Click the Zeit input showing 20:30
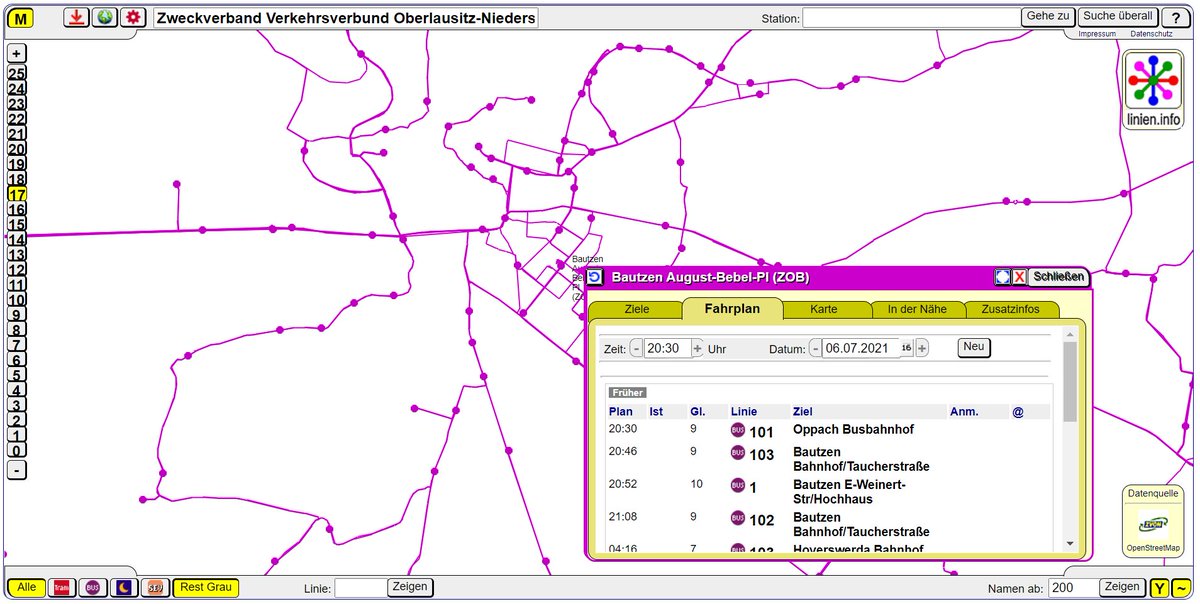This screenshot has height=604, width=1200. coord(667,349)
